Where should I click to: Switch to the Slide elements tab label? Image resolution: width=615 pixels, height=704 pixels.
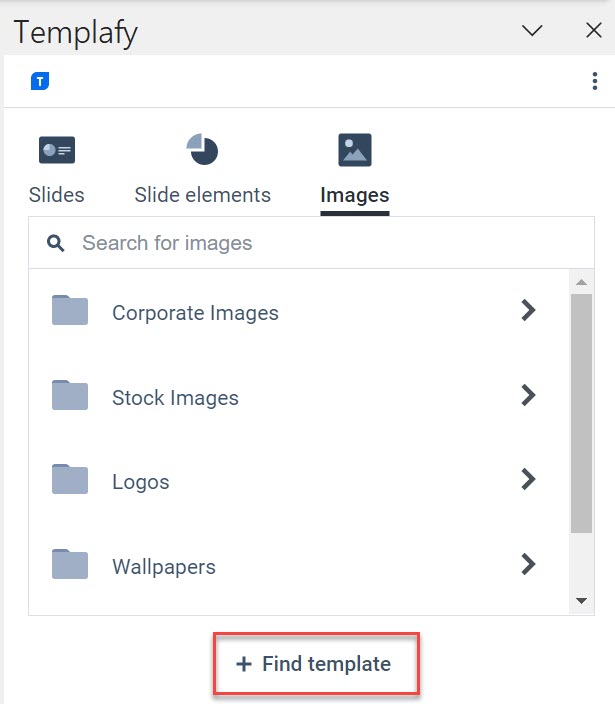(202, 195)
